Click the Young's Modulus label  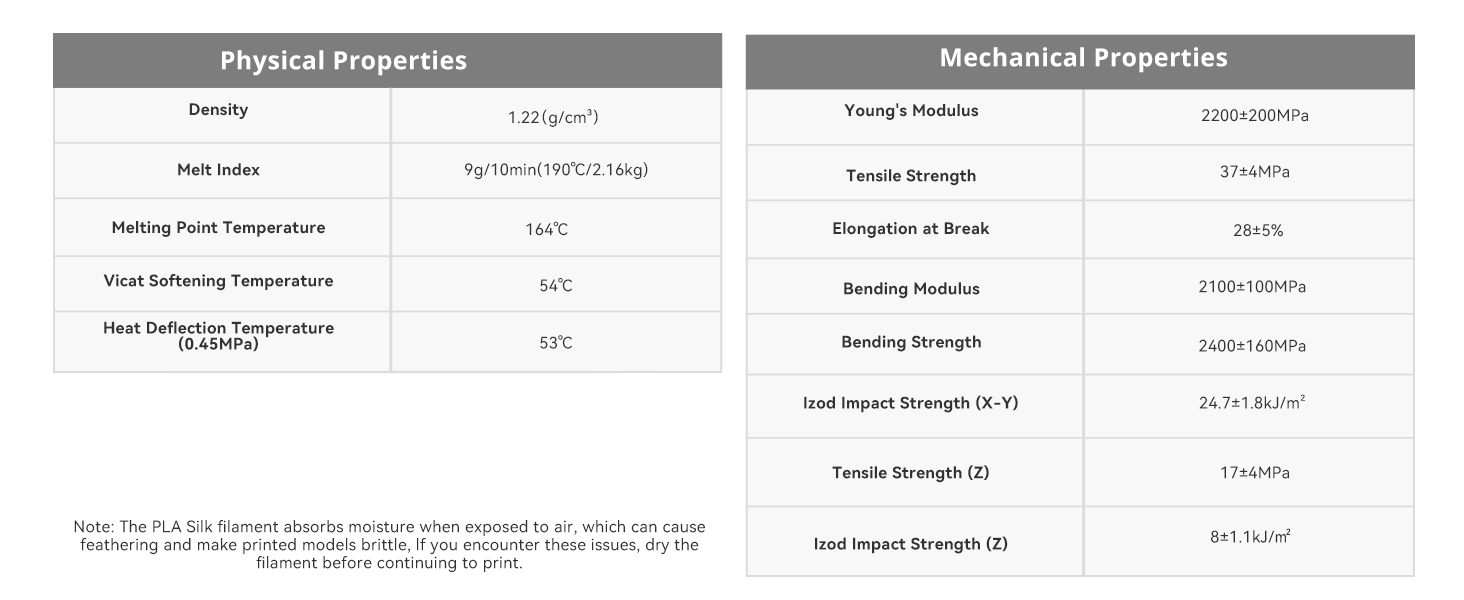[x=911, y=111]
